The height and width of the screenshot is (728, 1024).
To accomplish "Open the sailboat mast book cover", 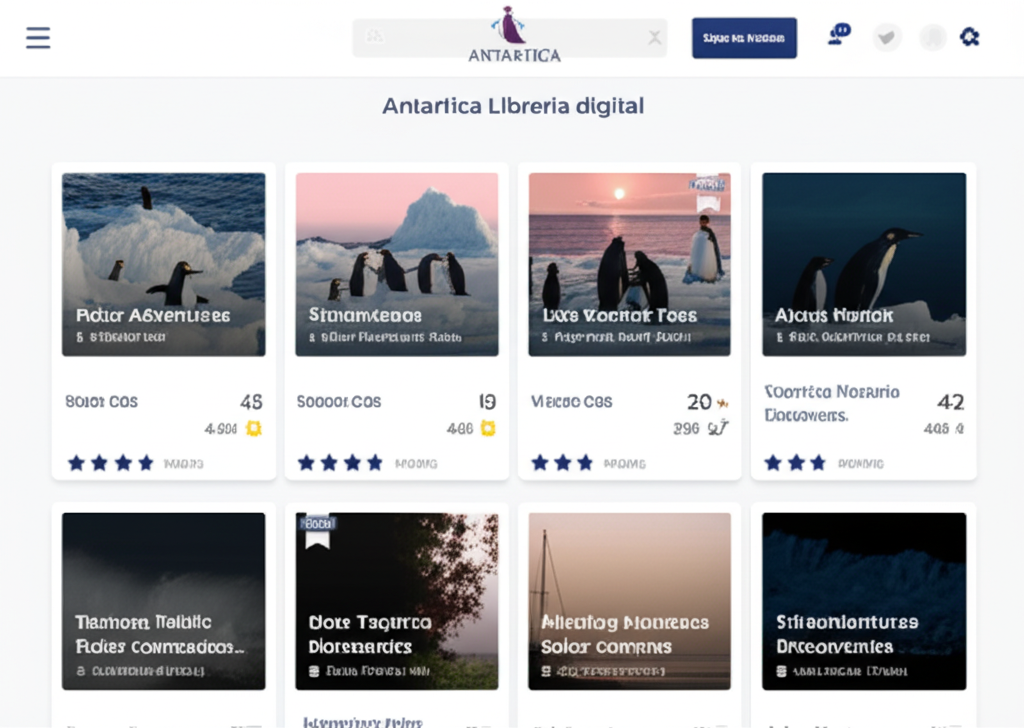I will pos(630,601).
